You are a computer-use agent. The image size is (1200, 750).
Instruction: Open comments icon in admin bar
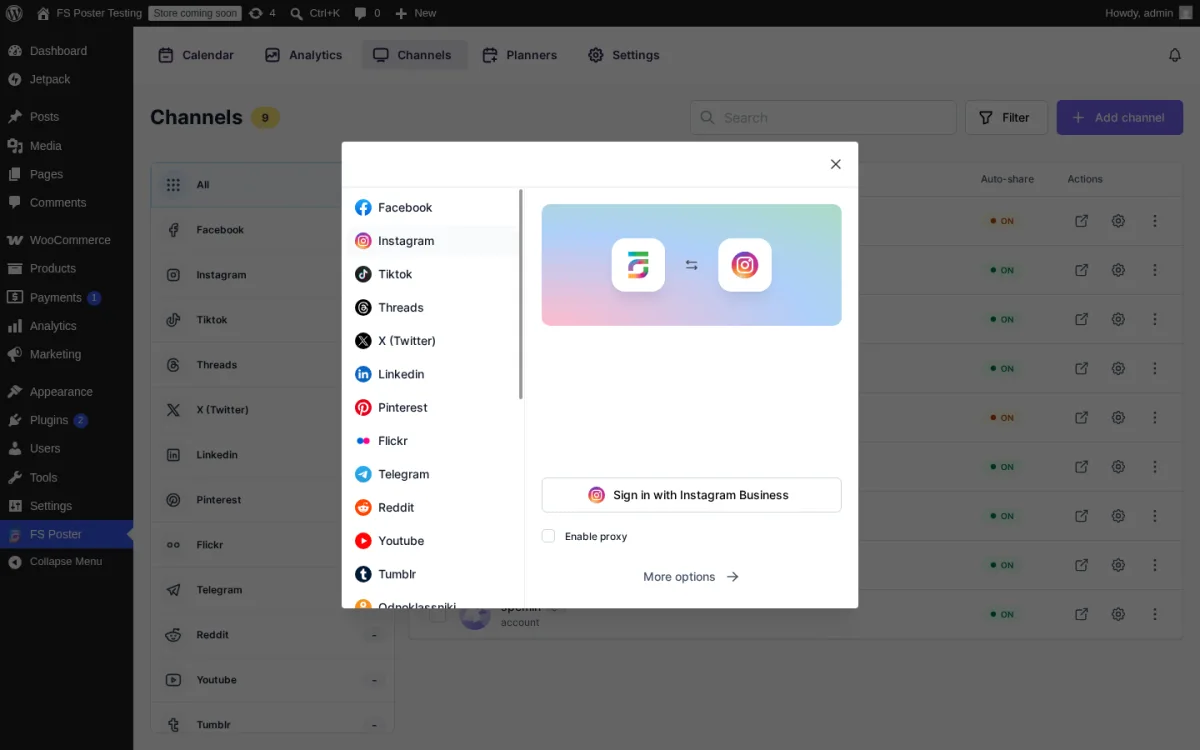365,13
